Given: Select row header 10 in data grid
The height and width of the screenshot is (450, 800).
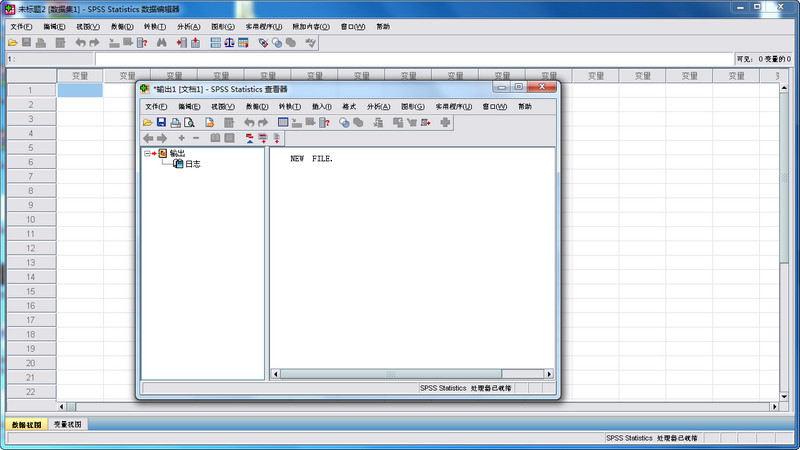Looking at the screenshot, I should pos(31,219).
